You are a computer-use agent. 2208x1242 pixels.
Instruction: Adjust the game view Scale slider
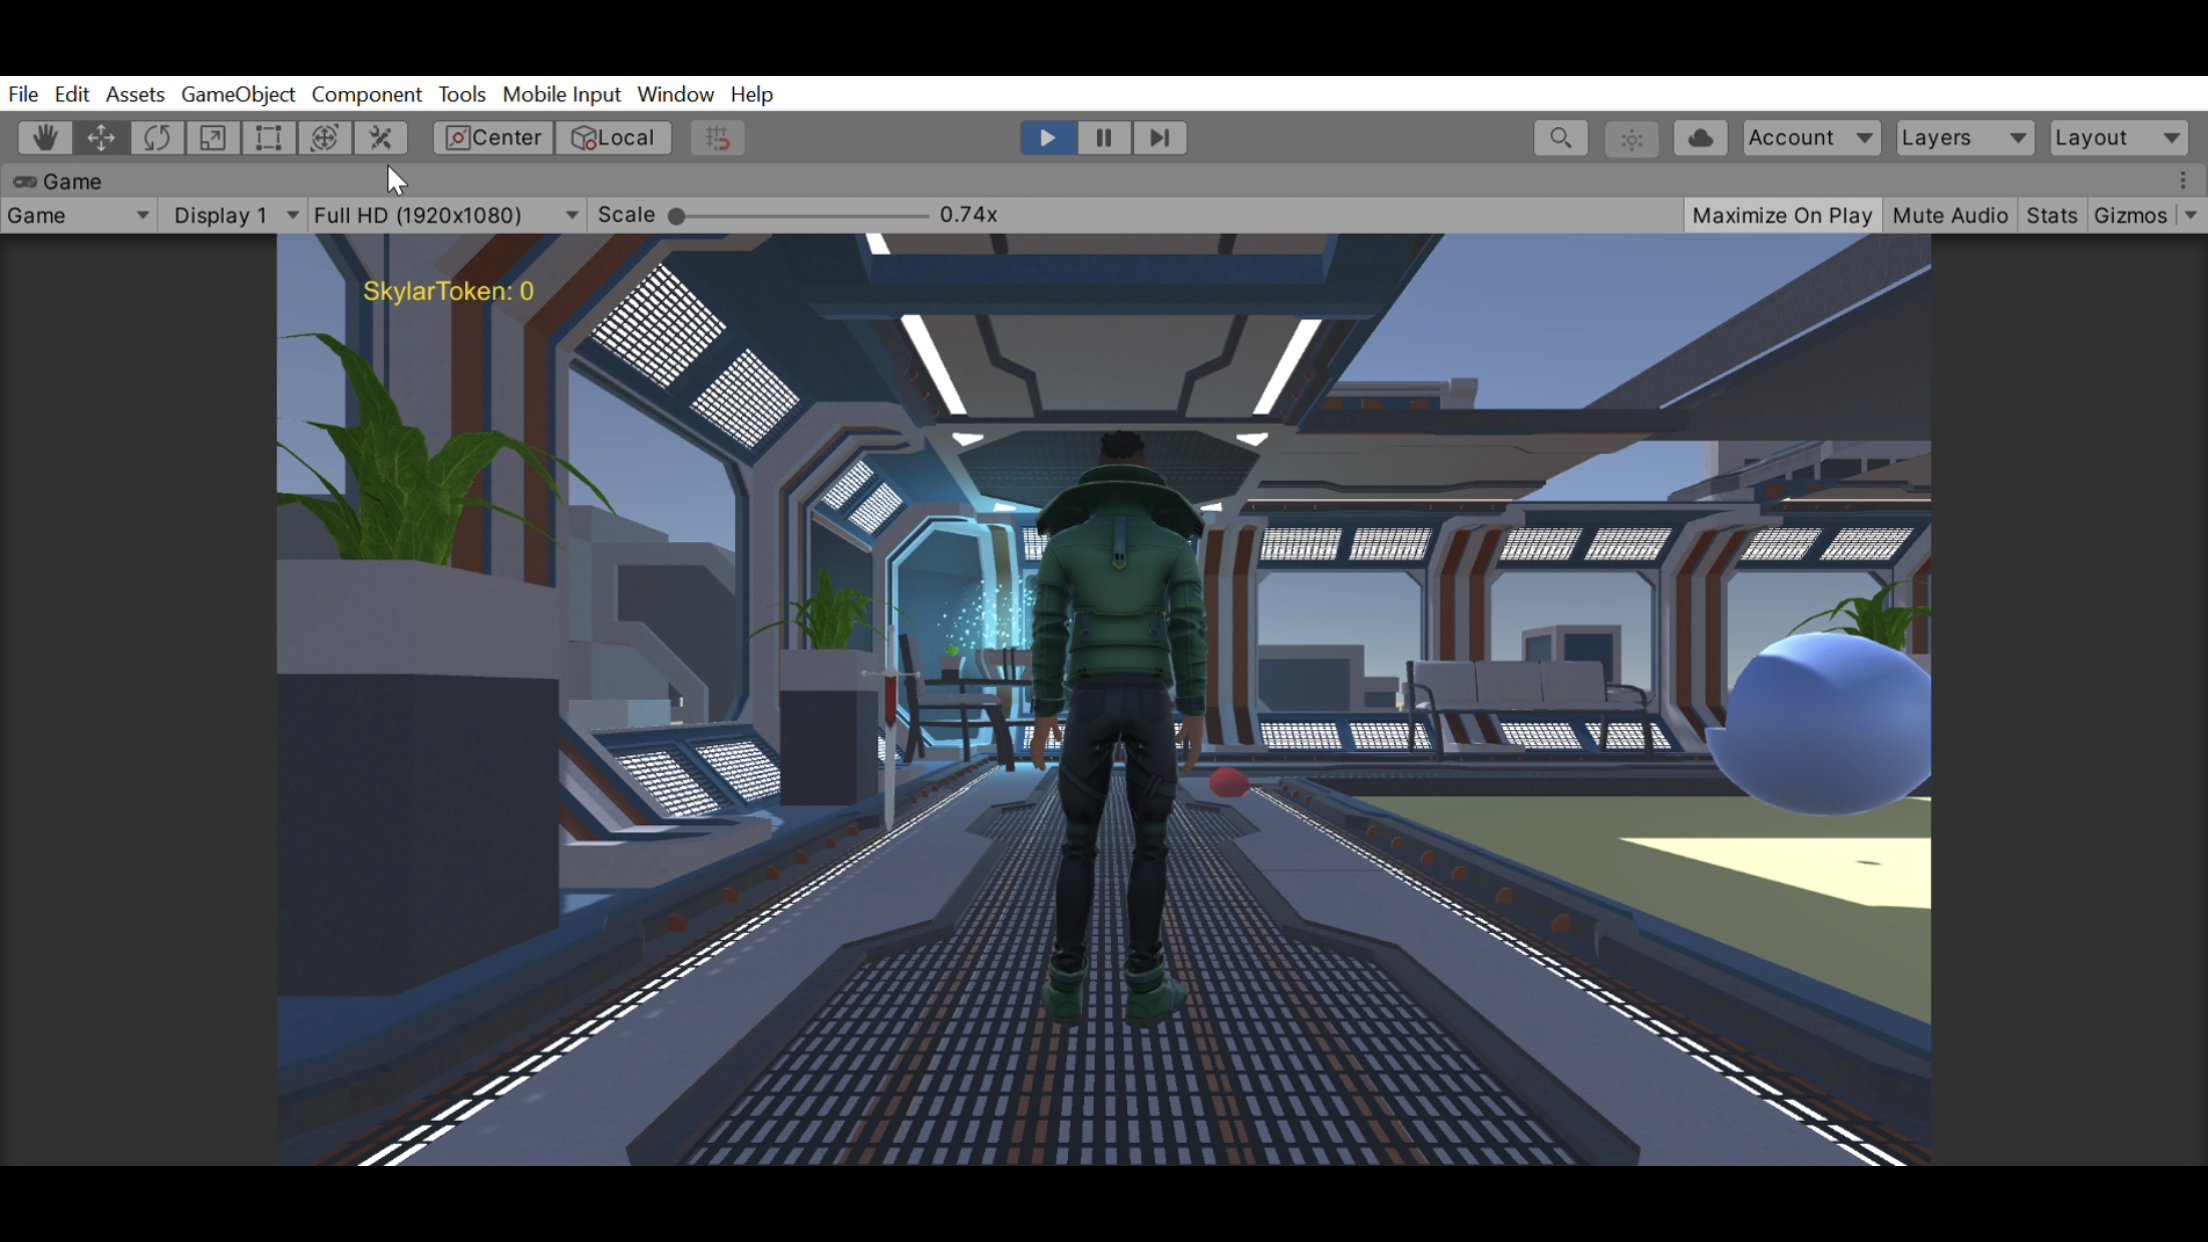[x=677, y=216]
